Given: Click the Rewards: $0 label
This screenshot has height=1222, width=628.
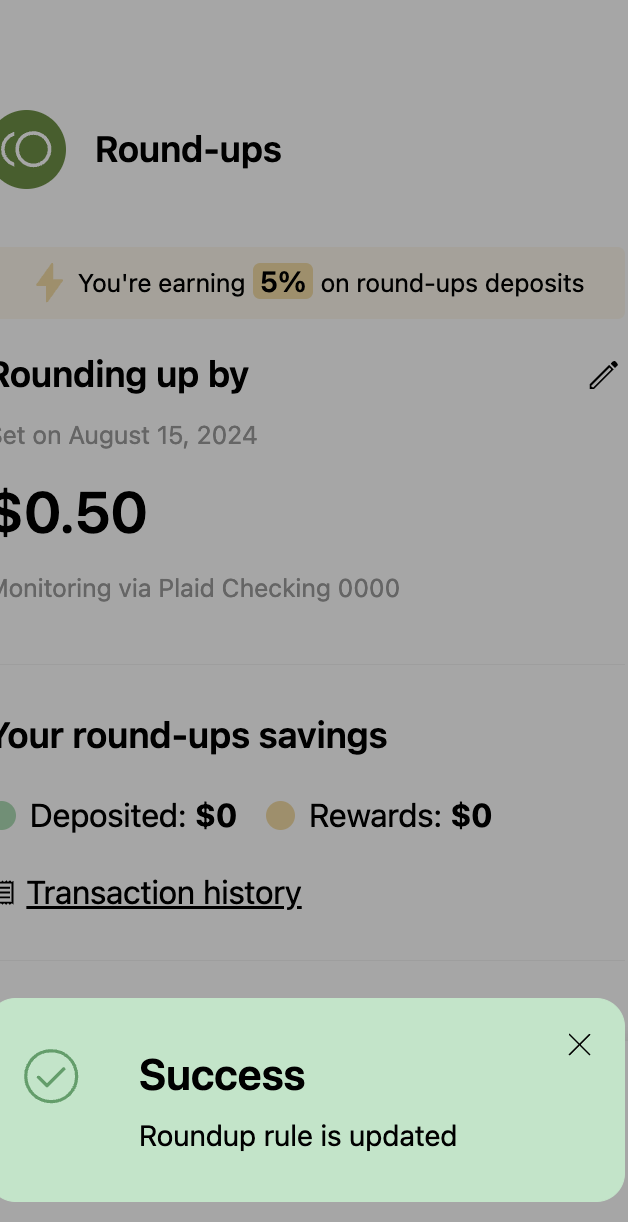Looking at the screenshot, I should pos(400,816).
